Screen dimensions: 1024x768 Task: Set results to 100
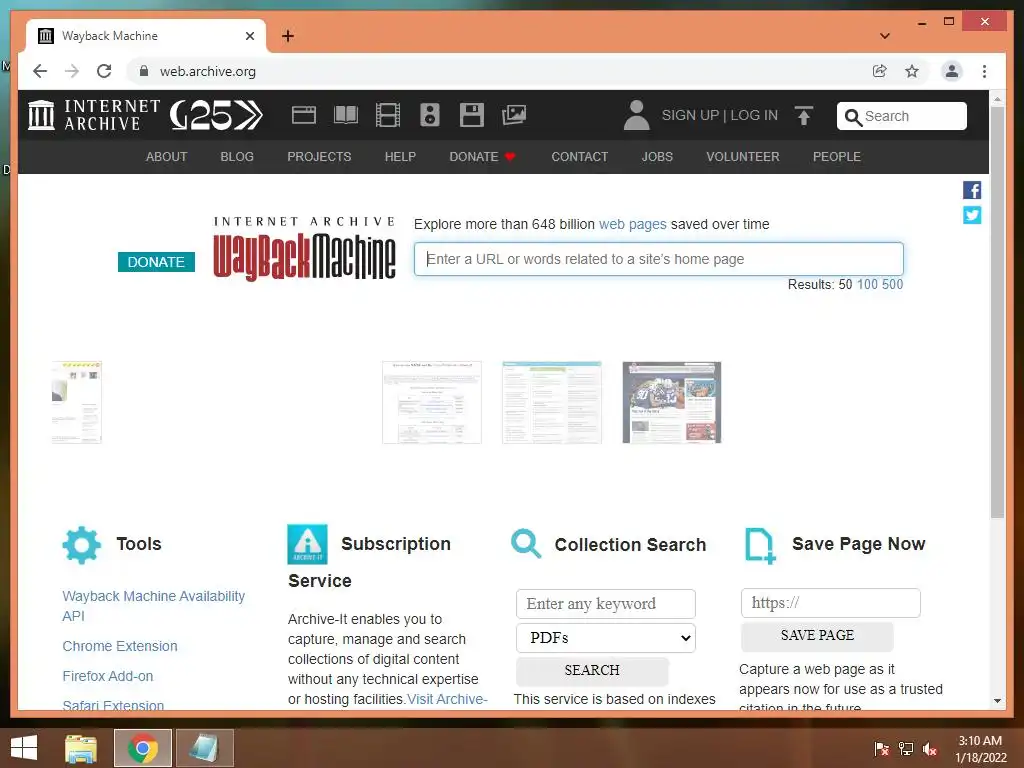[867, 285]
